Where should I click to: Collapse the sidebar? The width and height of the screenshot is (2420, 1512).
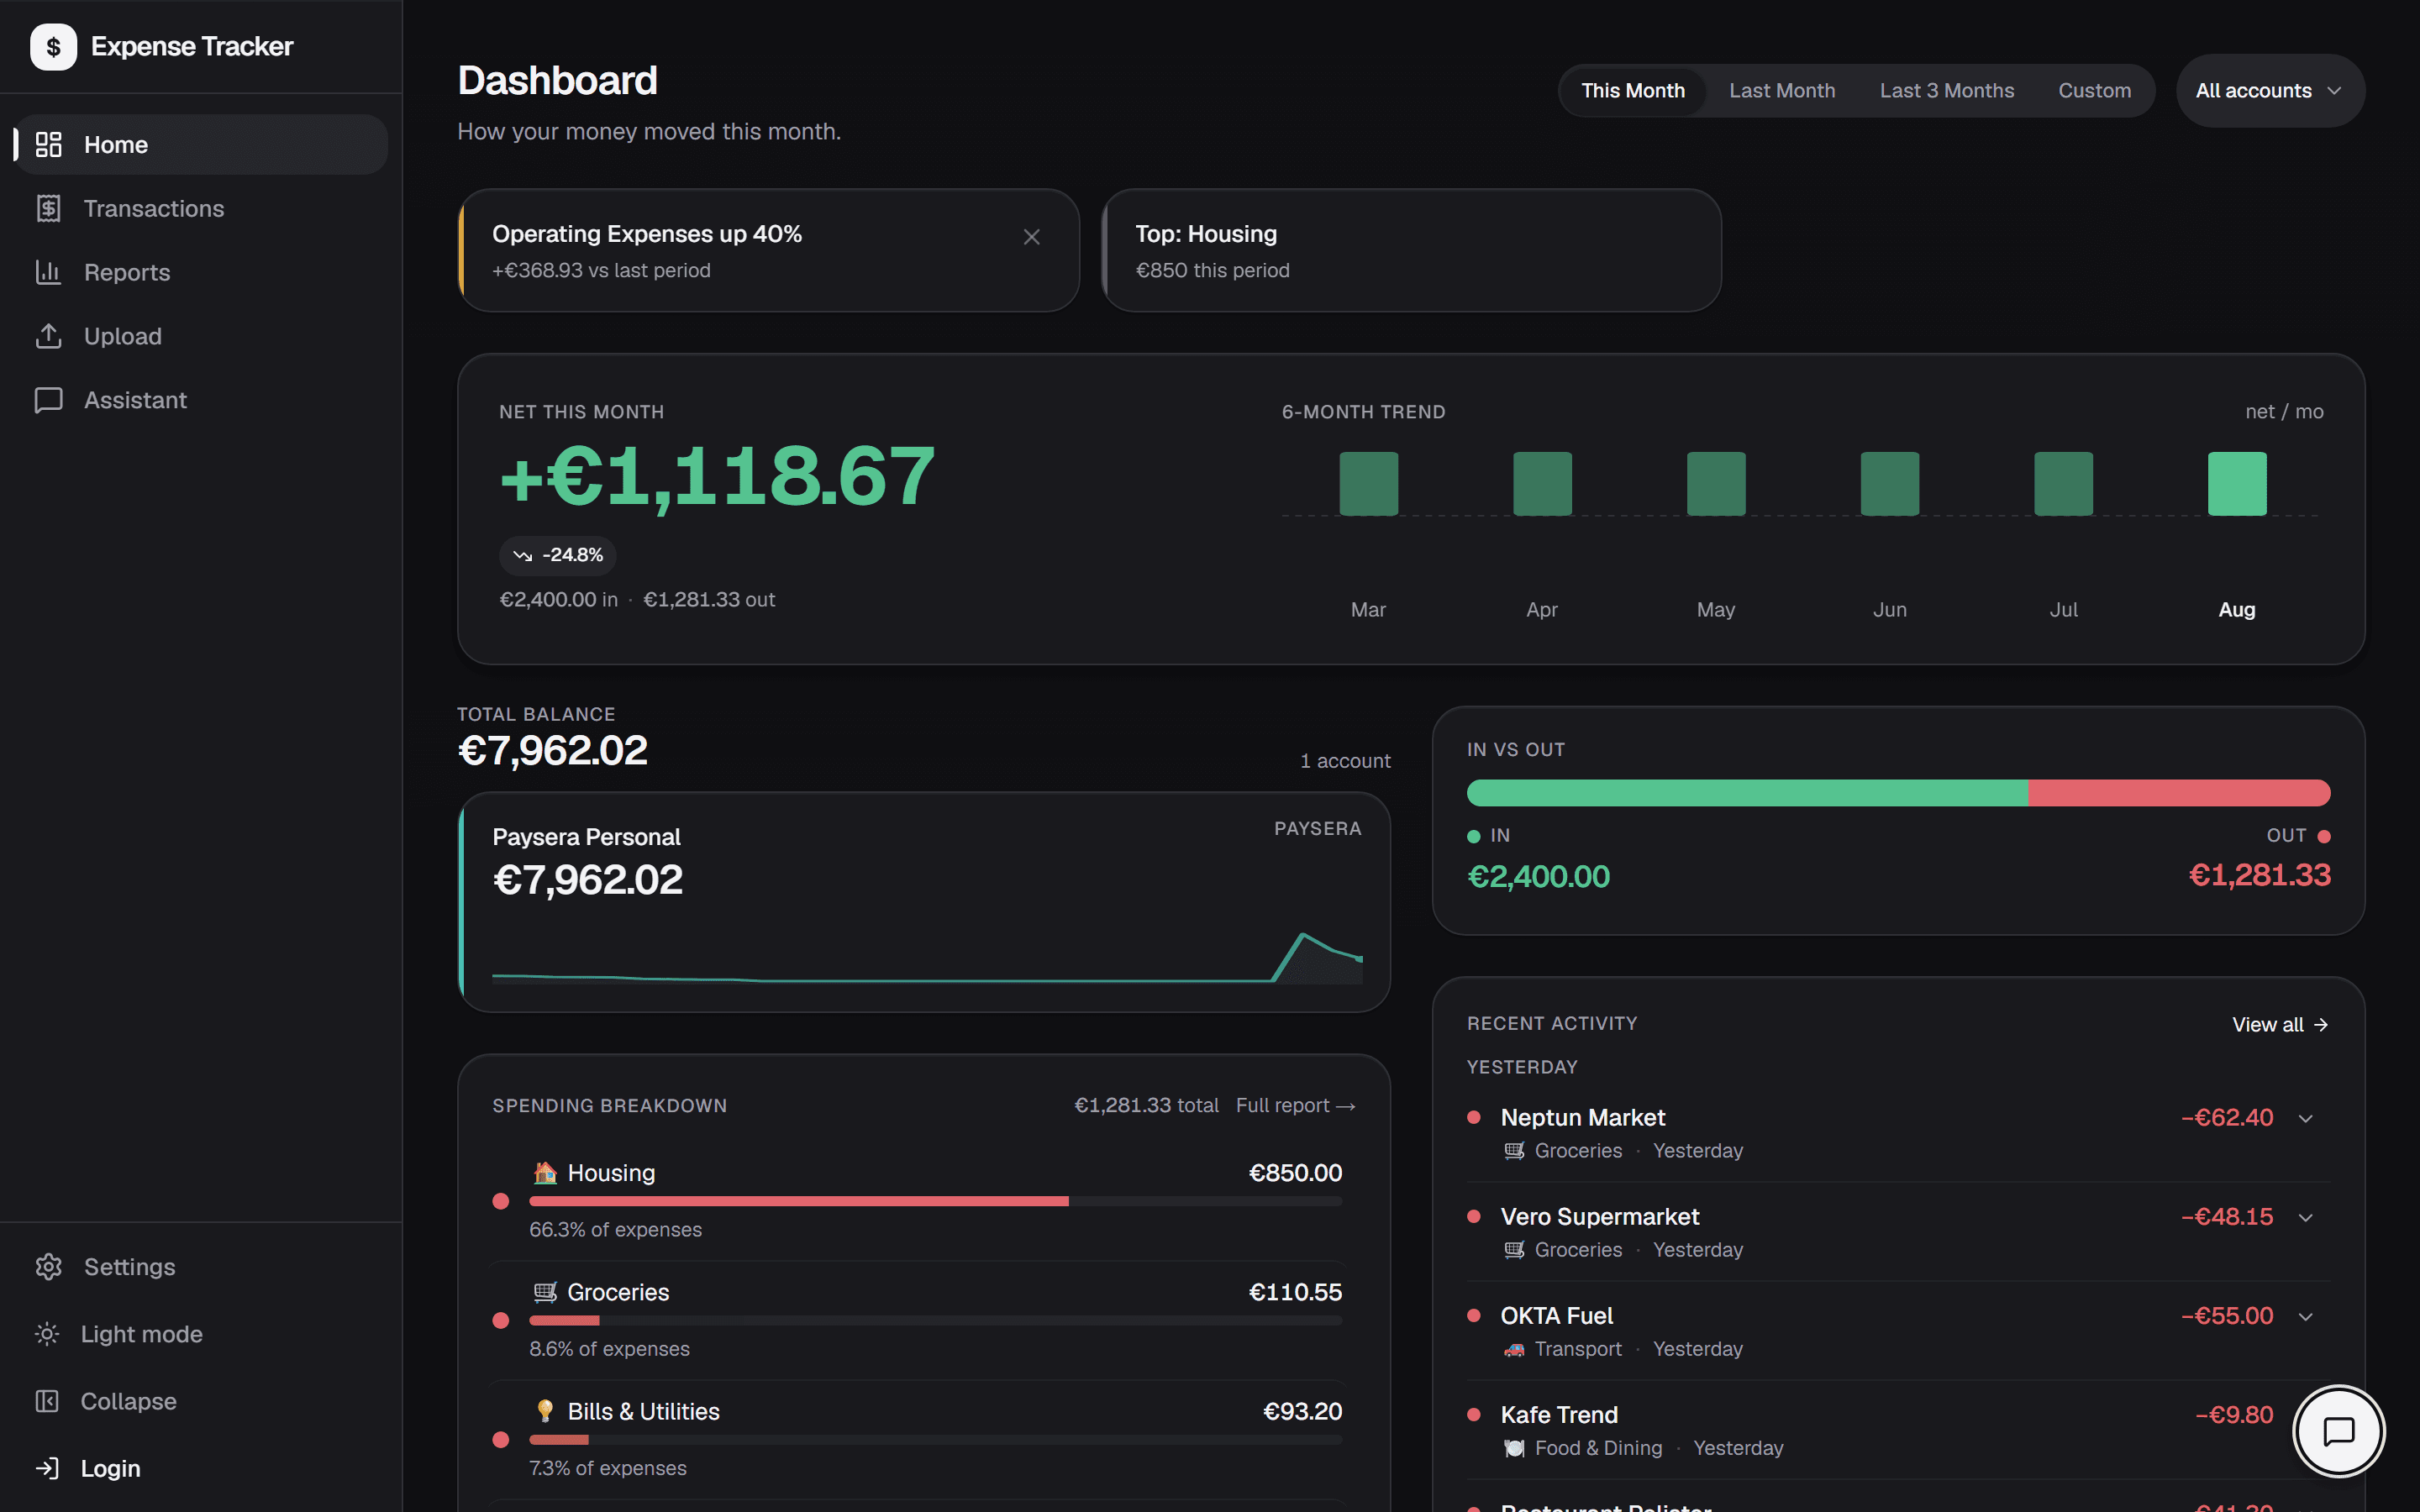(201, 1401)
